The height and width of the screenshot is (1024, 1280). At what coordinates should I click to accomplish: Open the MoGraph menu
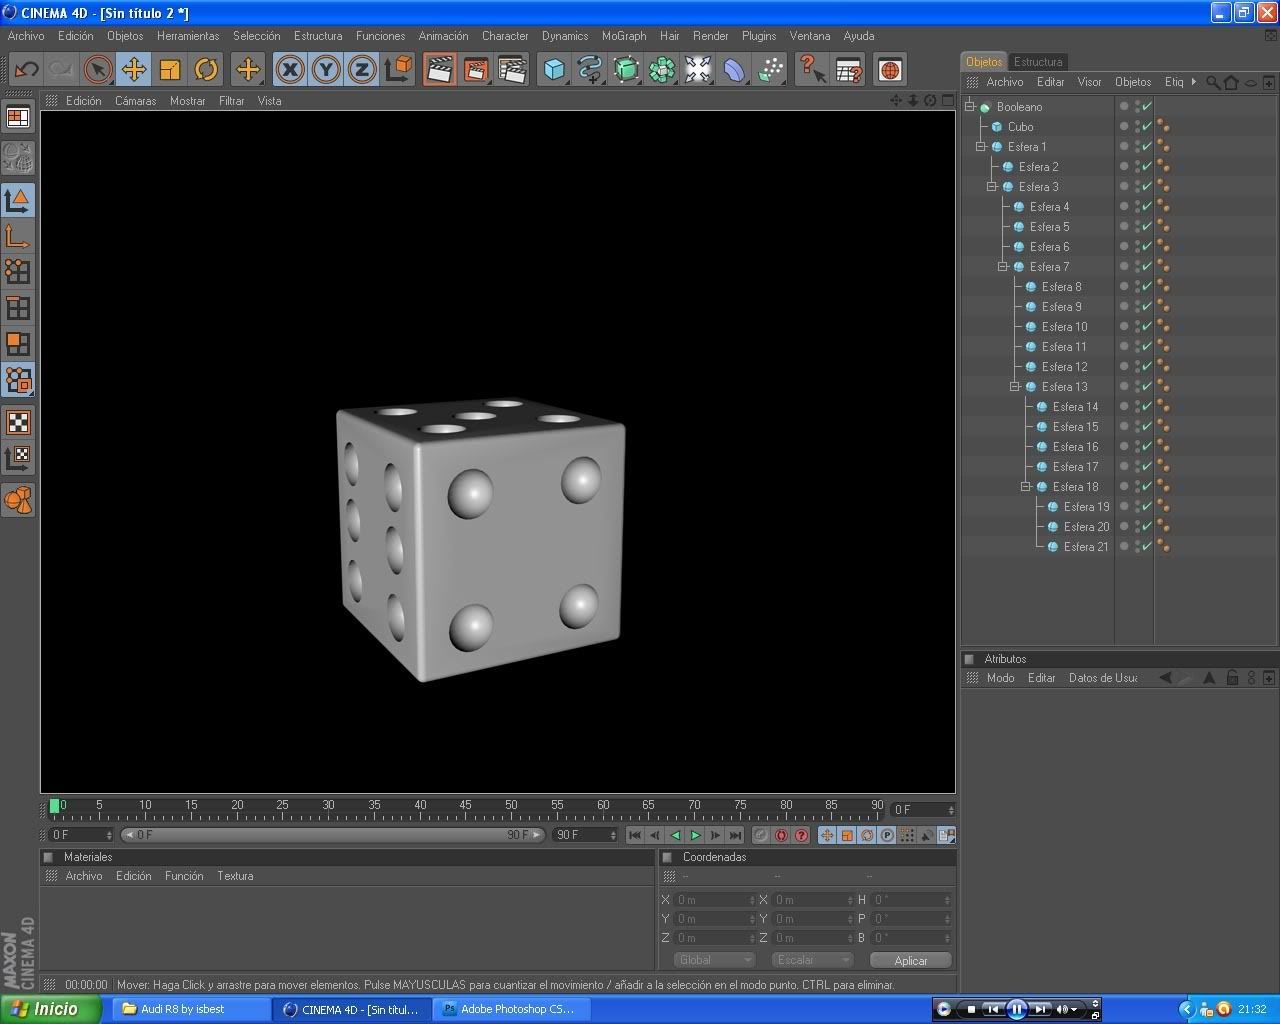624,35
